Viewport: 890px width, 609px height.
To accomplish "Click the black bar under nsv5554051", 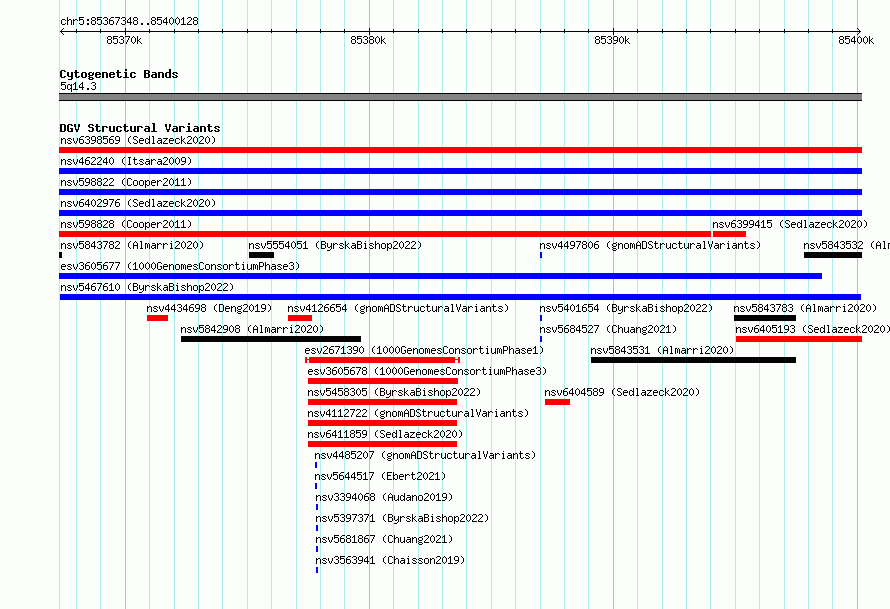I will click(x=261, y=255).
